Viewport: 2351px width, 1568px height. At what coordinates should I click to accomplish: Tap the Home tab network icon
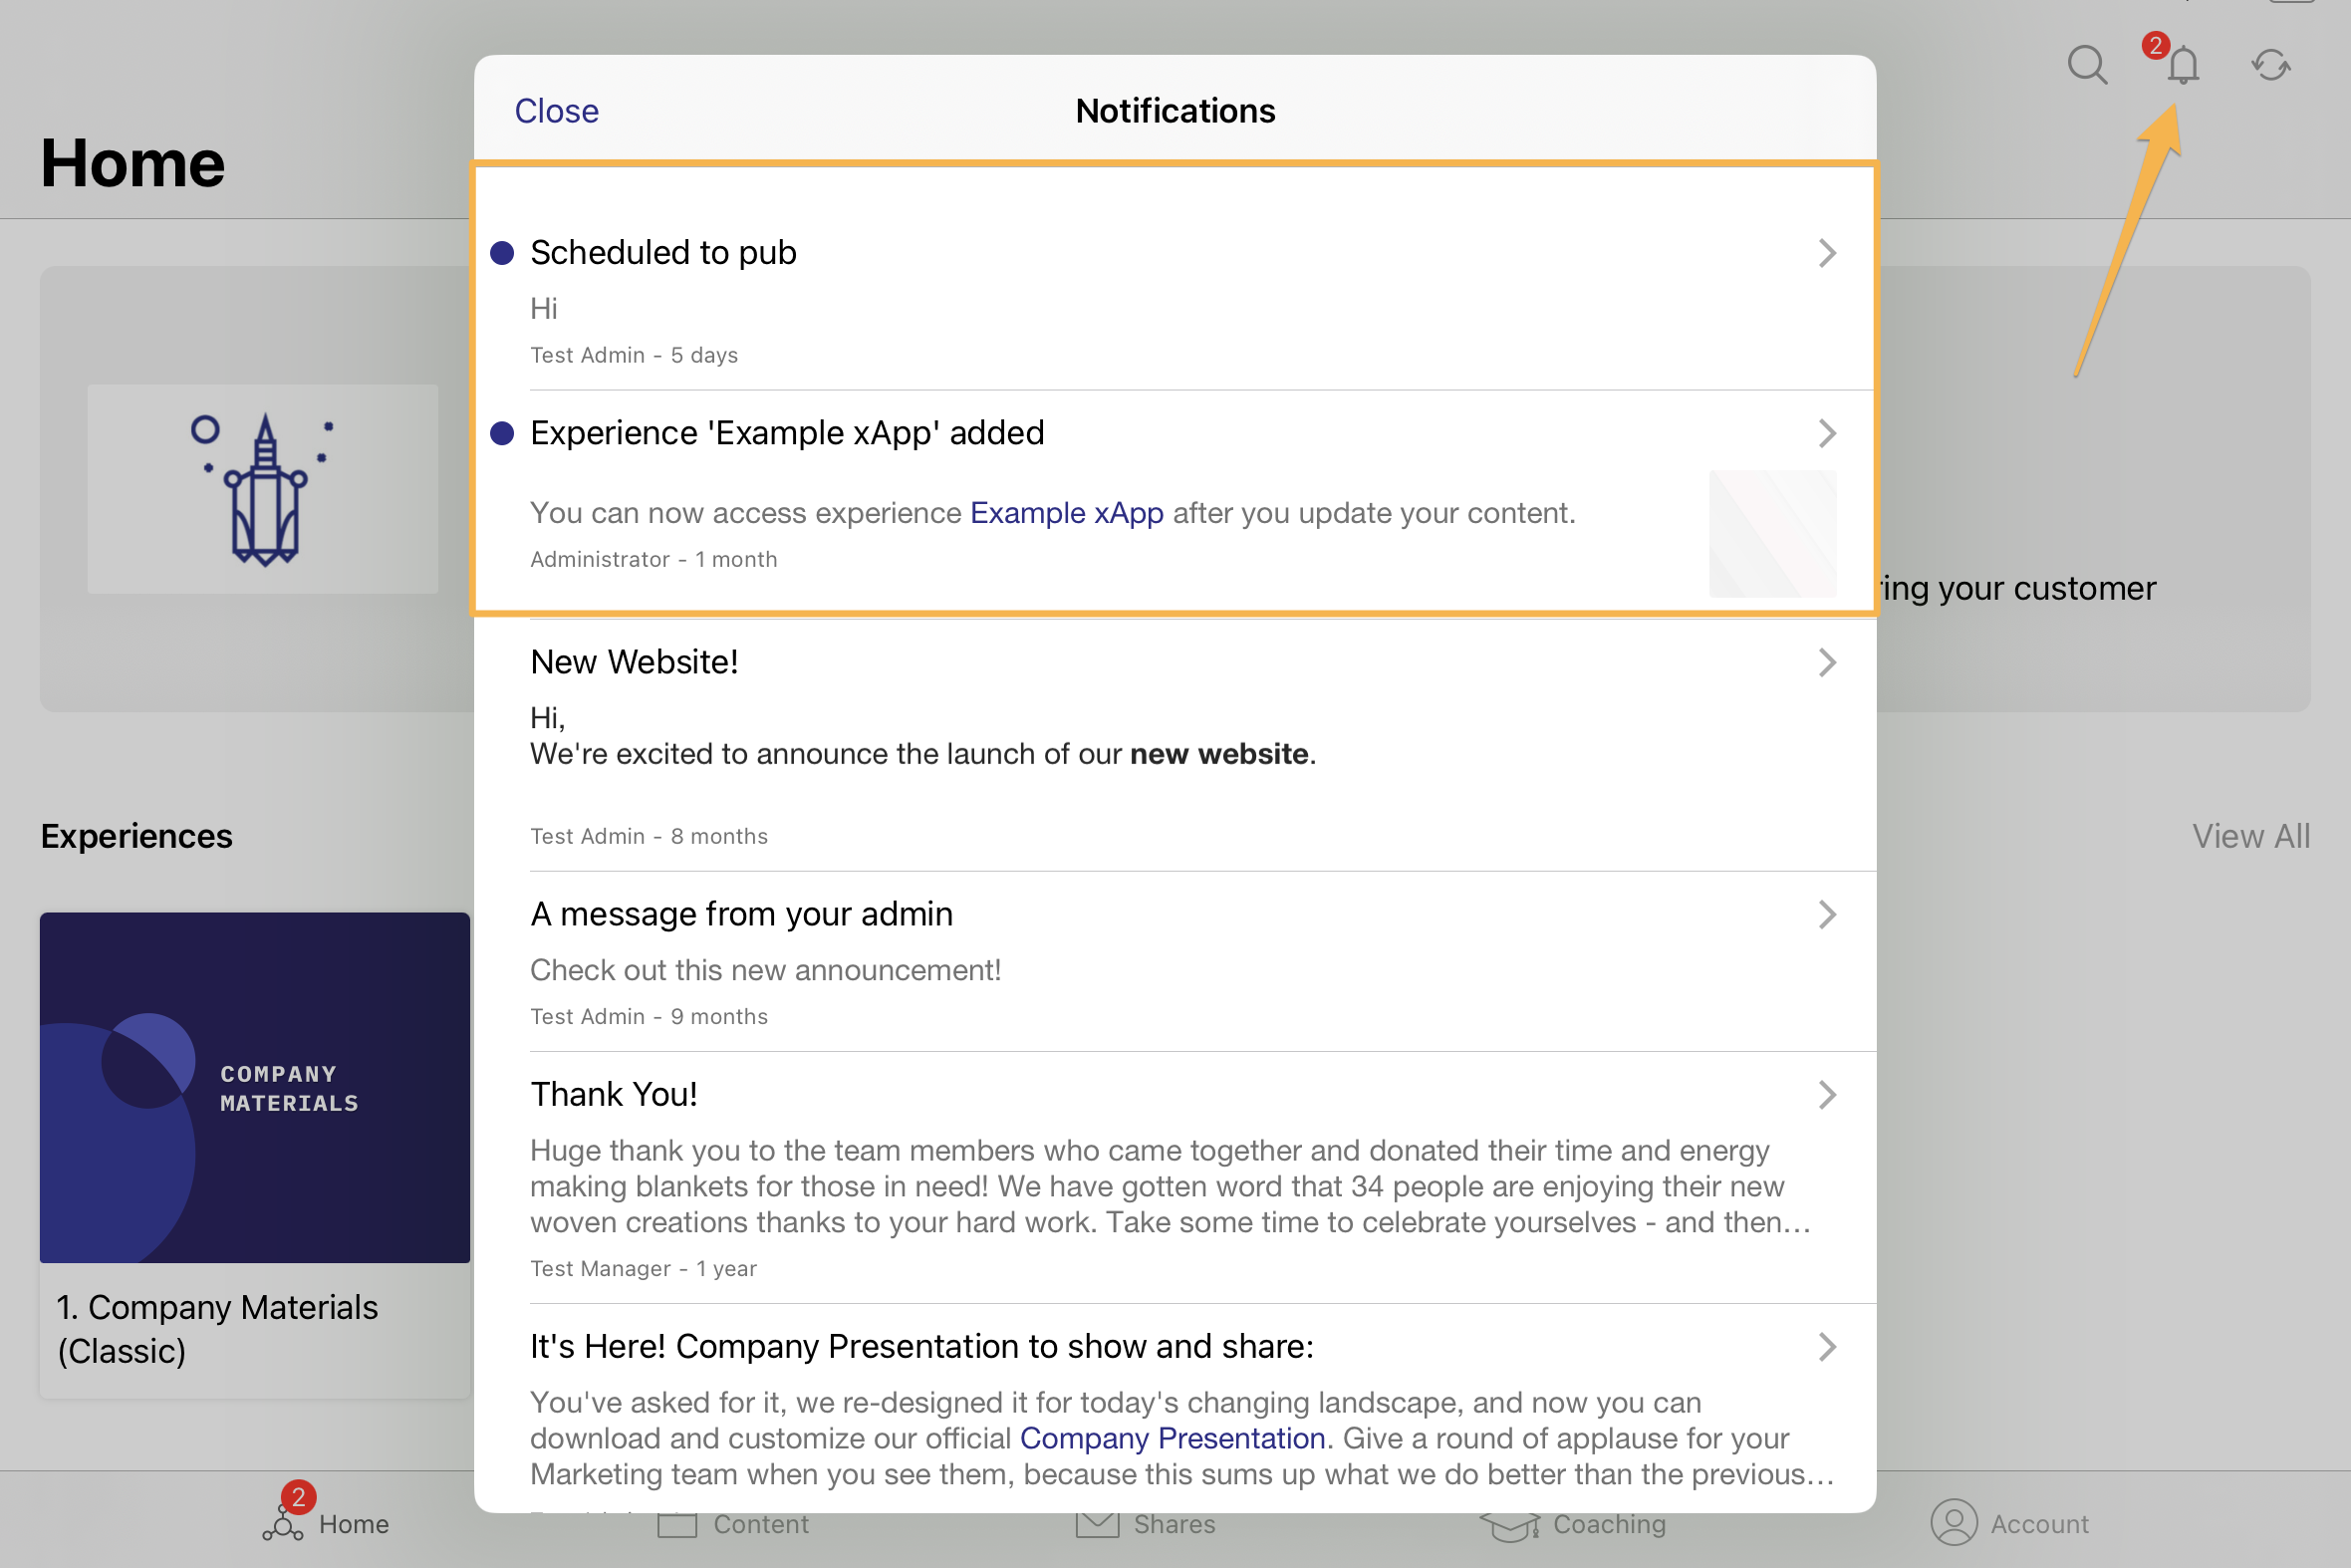click(x=283, y=1525)
